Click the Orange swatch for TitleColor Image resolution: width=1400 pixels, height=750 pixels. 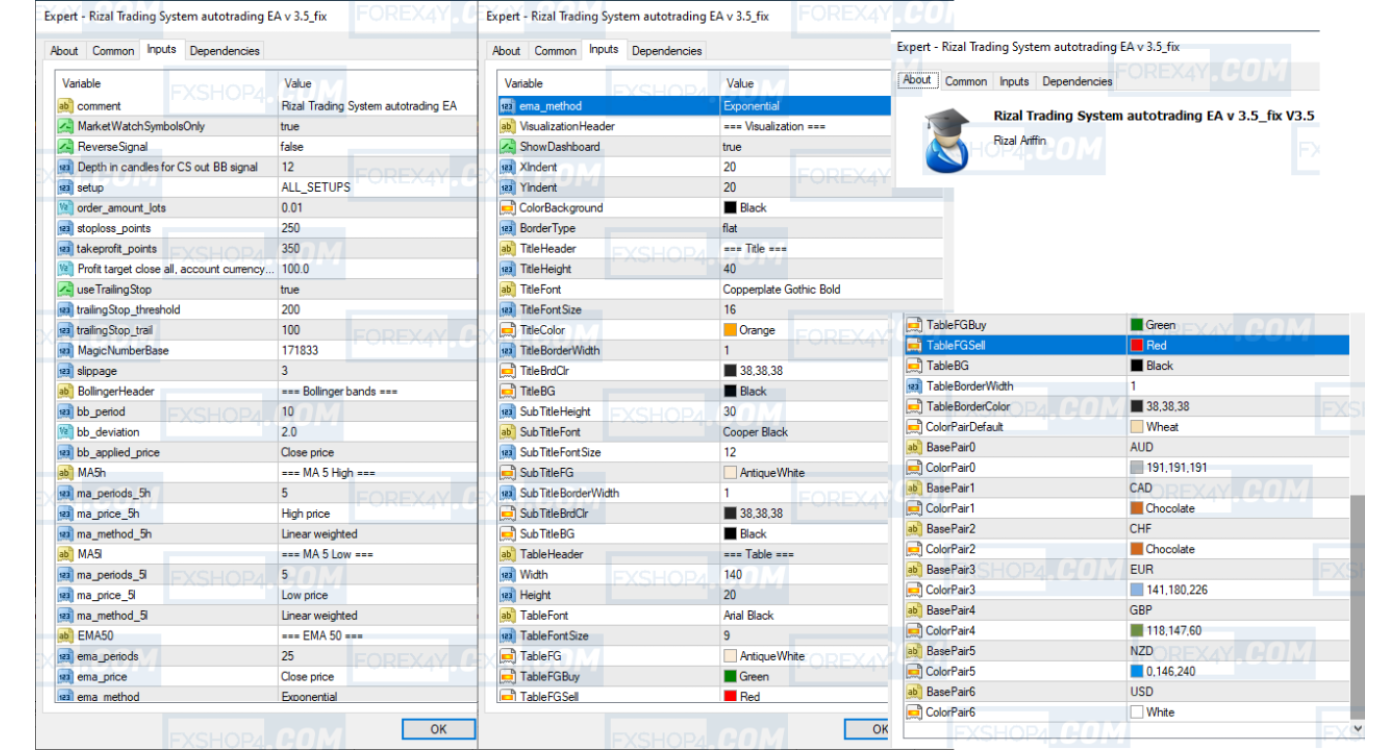730,330
